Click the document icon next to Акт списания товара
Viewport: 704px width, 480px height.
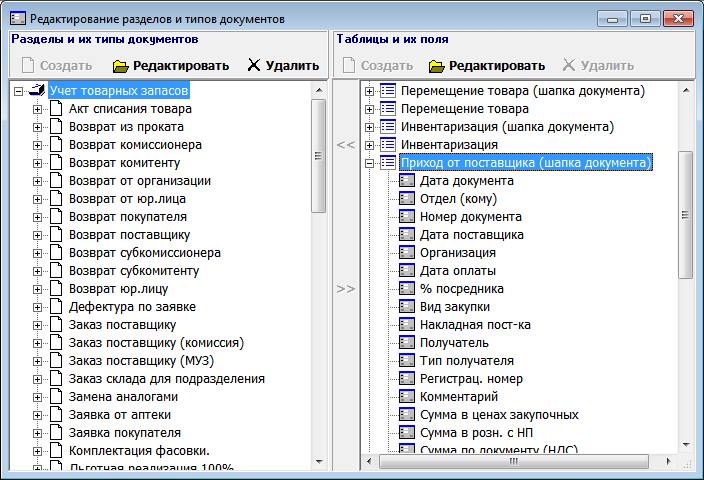click(x=56, y=109)
